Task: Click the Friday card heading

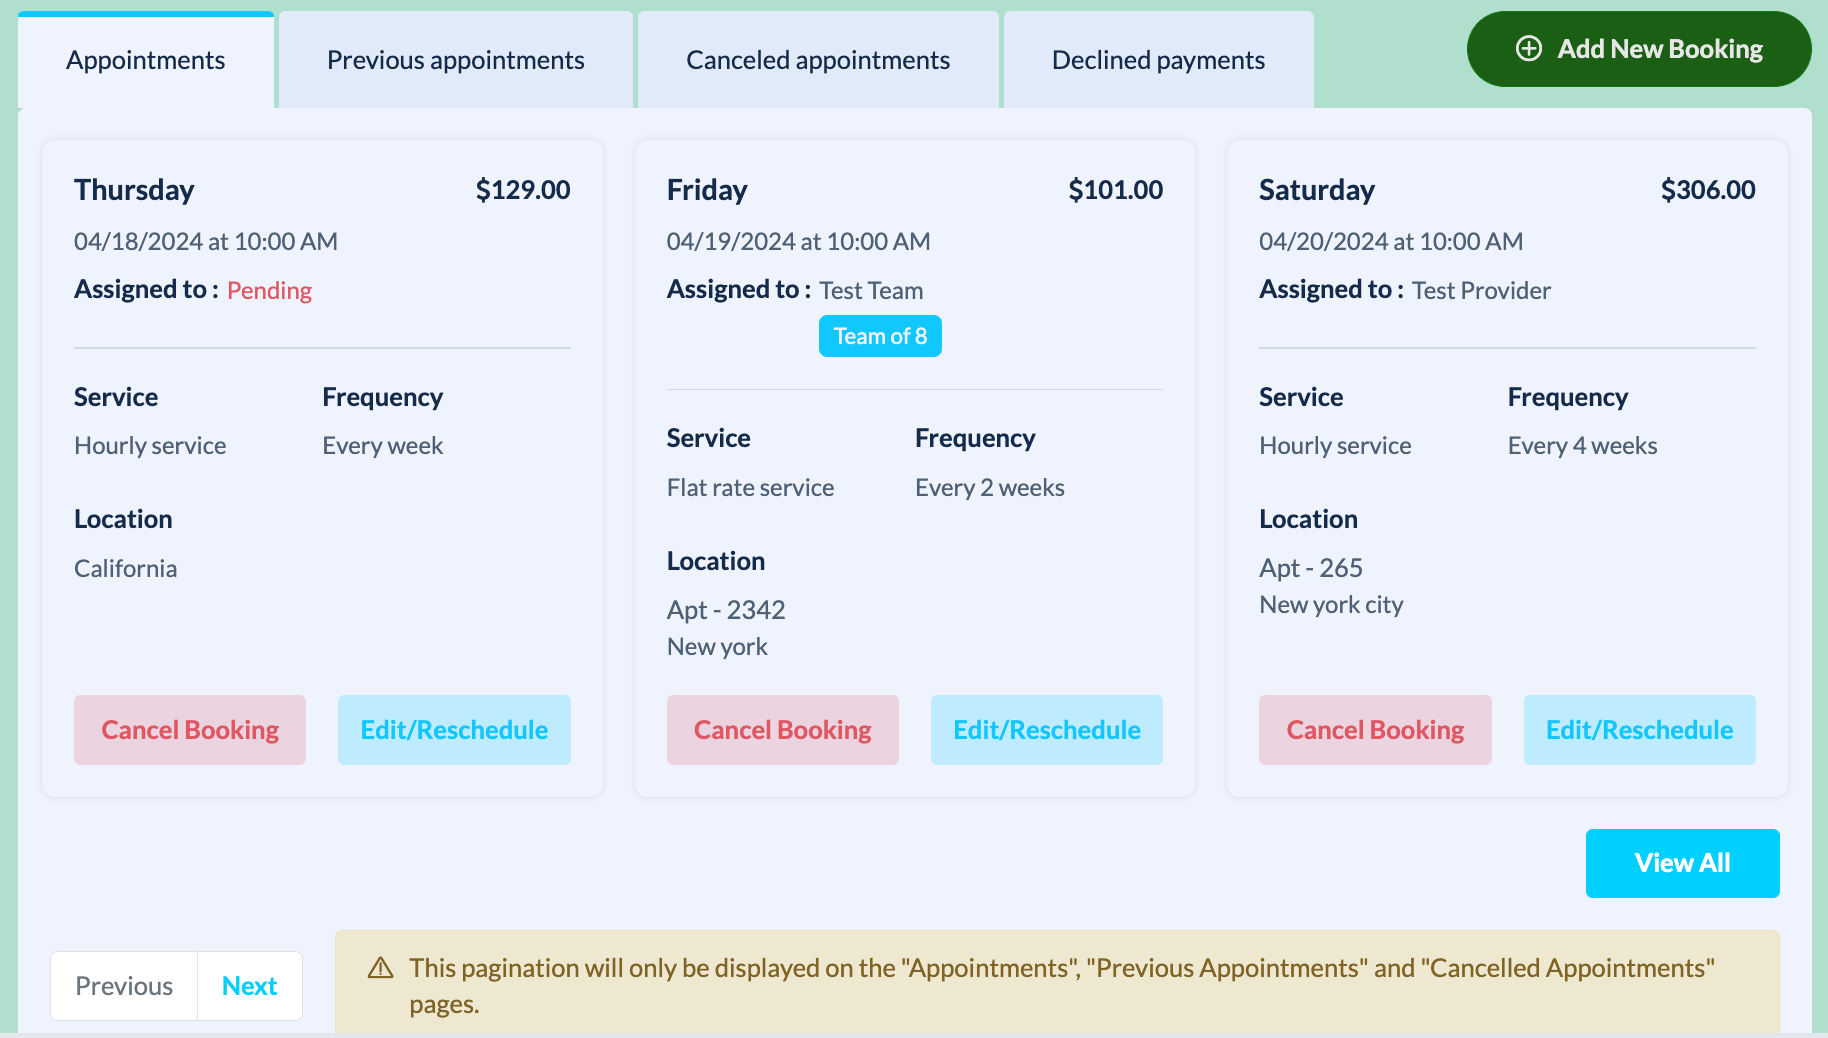Action: [x=707, y=190]
